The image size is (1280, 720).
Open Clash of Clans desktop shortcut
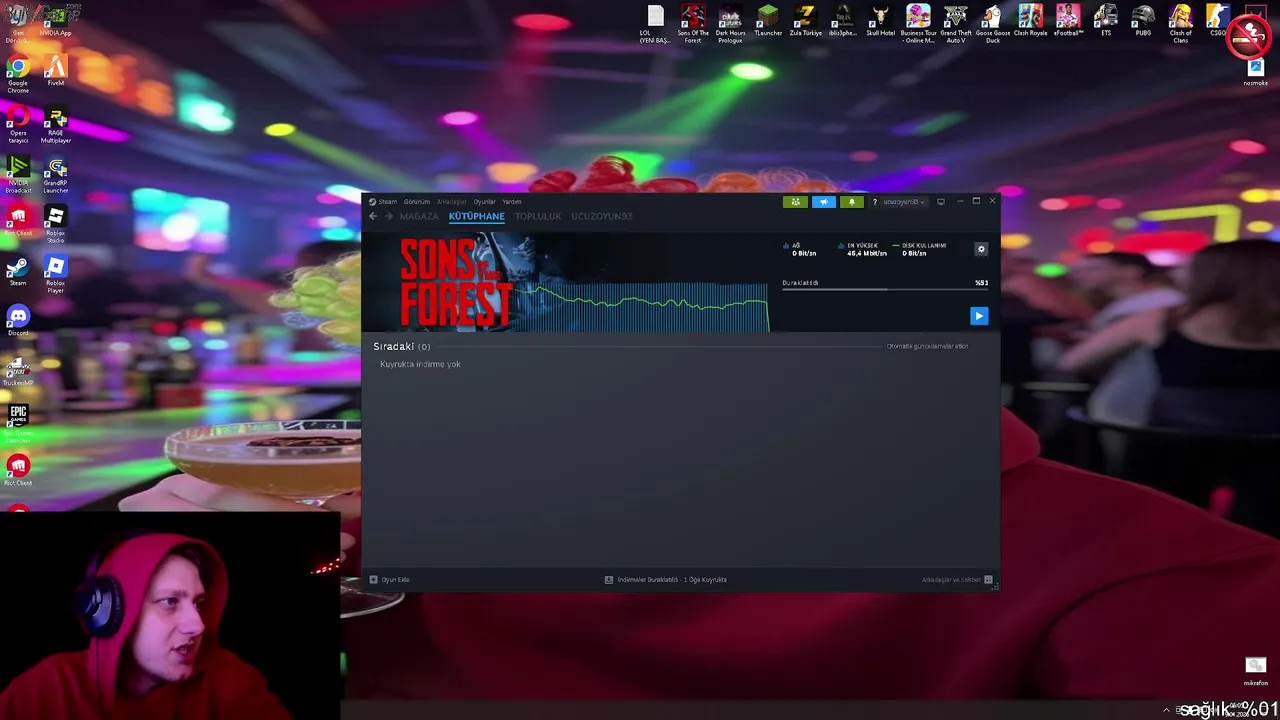point(1181,24)
